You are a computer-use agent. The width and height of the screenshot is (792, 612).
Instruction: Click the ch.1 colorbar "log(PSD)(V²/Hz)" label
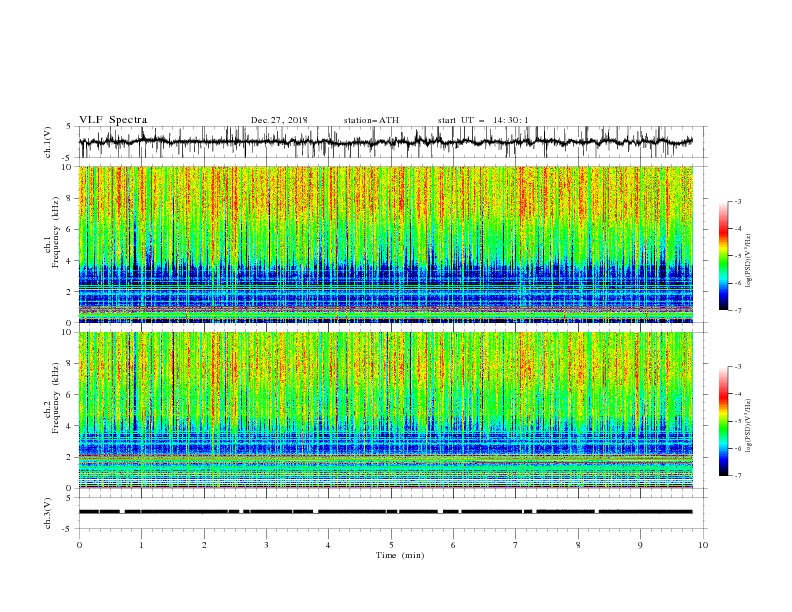tap(748, 261)
